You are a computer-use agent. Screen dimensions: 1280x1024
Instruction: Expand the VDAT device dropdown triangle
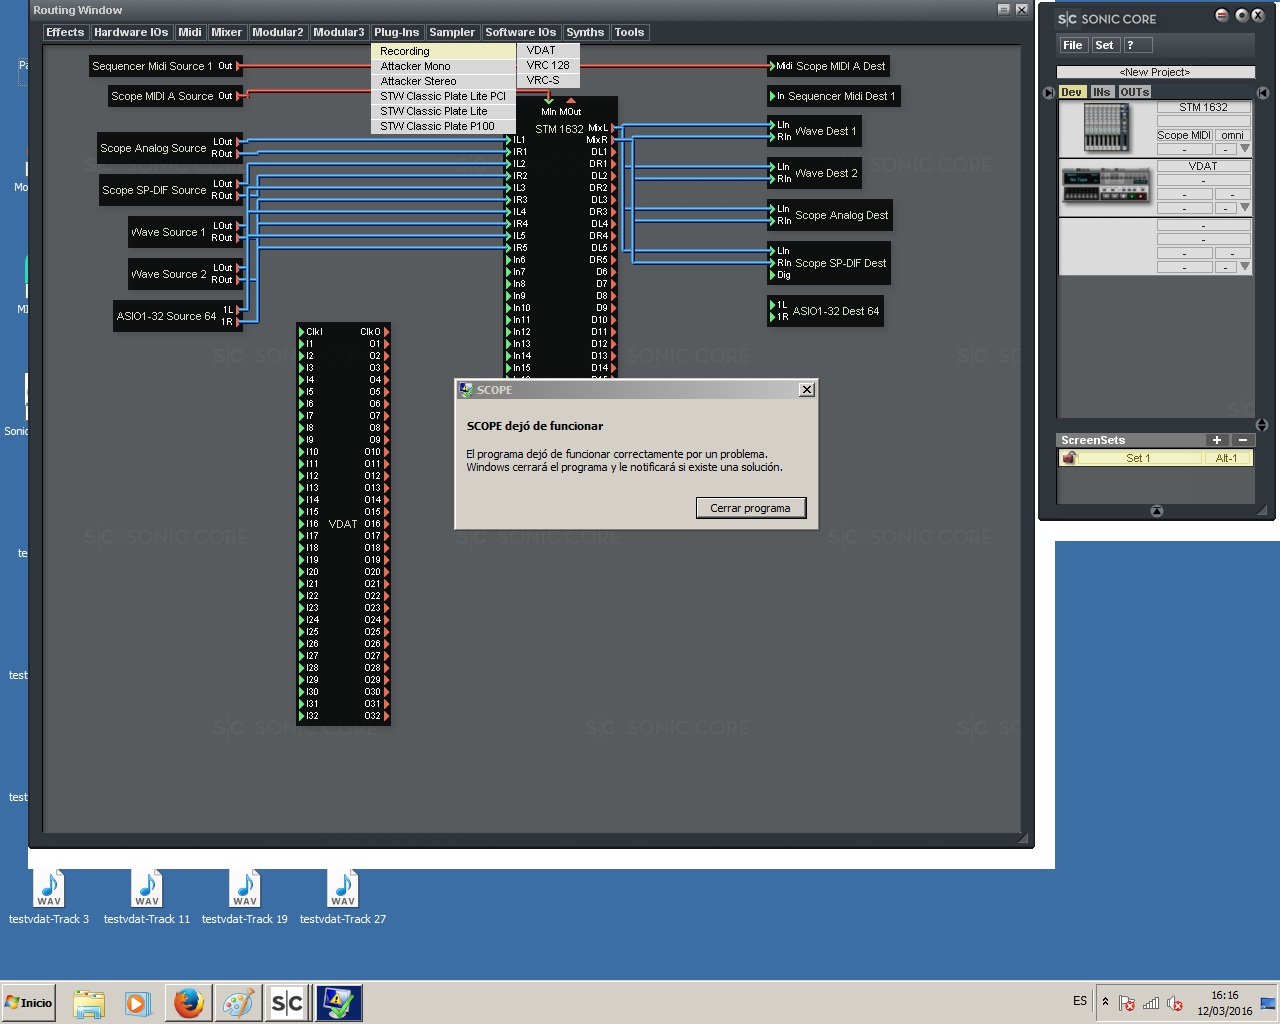(1245, 208)
